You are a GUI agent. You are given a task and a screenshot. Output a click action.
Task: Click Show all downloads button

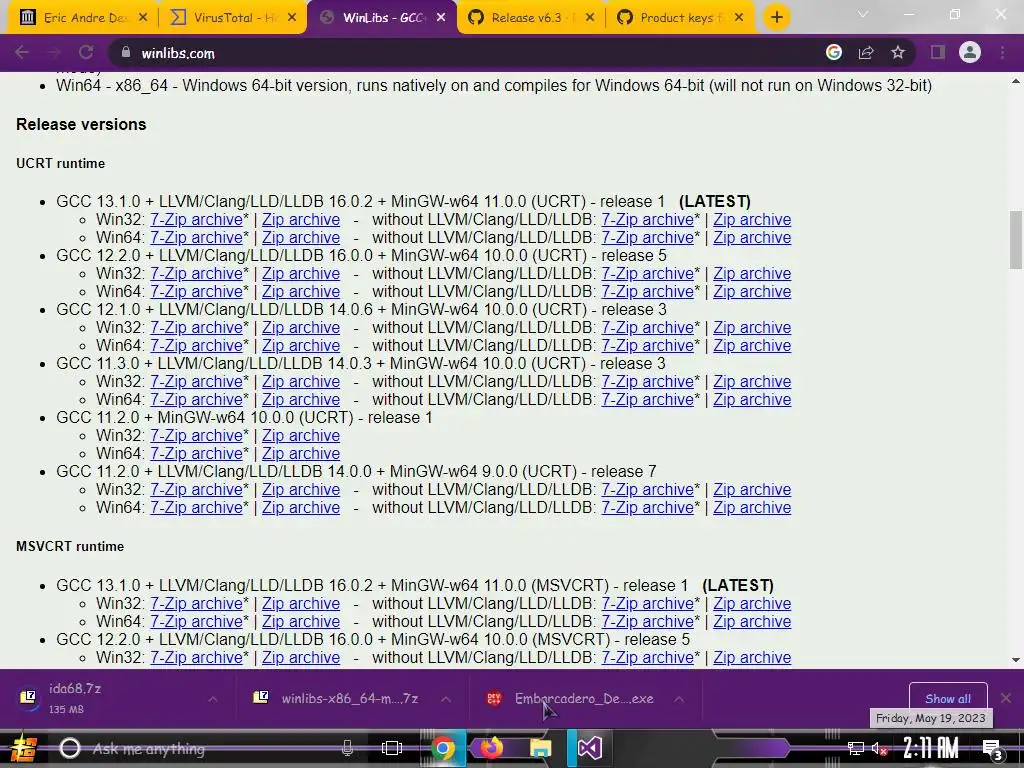[x=948, y=698]
